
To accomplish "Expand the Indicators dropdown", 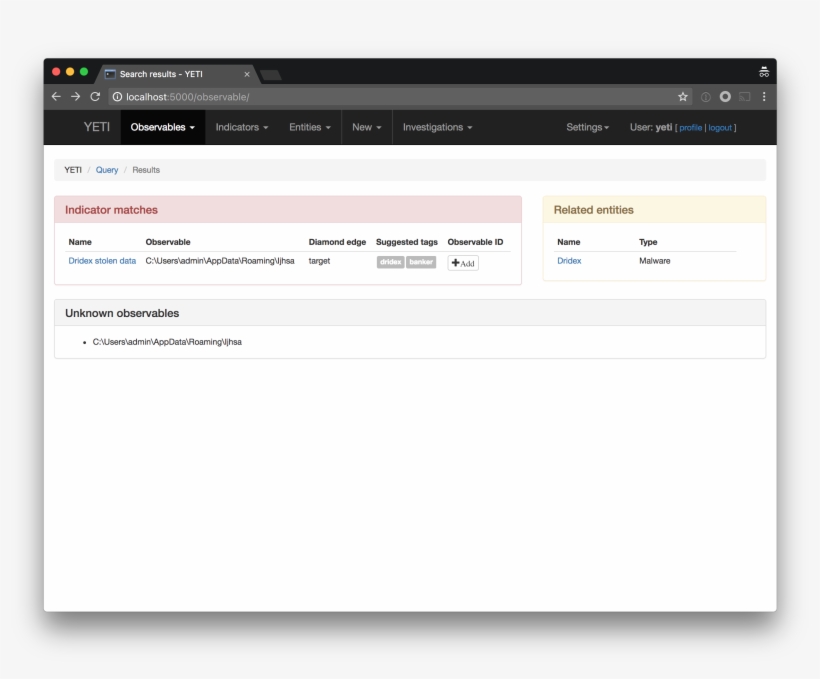I will [x=241, y=127].
